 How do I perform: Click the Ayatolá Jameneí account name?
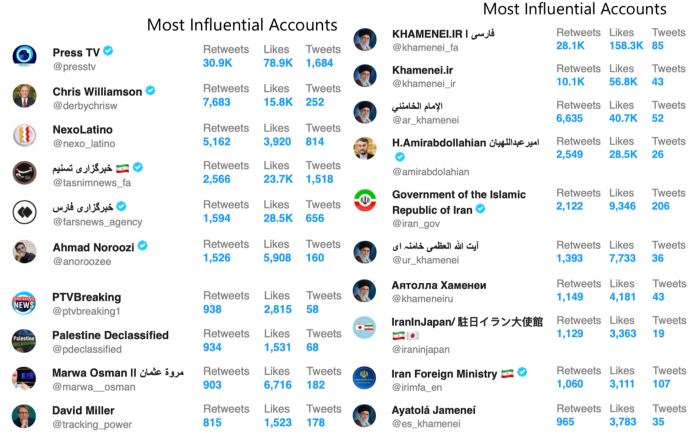[x=433, y=410]
